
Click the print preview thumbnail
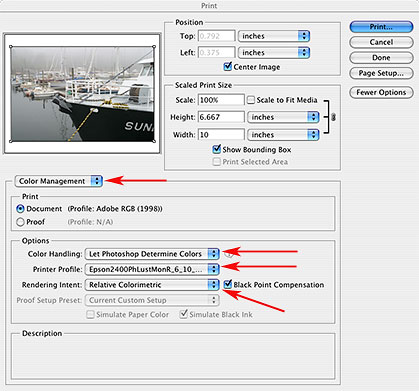[82, 94]
